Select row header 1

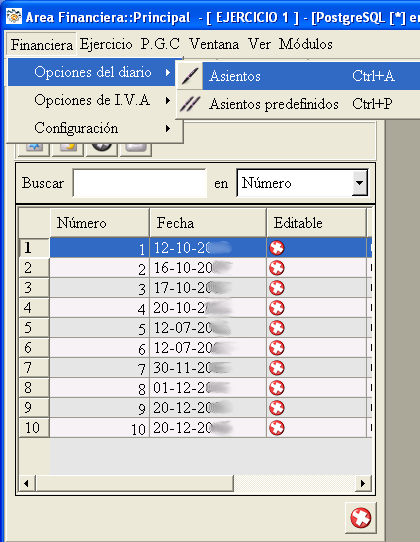(x=34, y=248)
